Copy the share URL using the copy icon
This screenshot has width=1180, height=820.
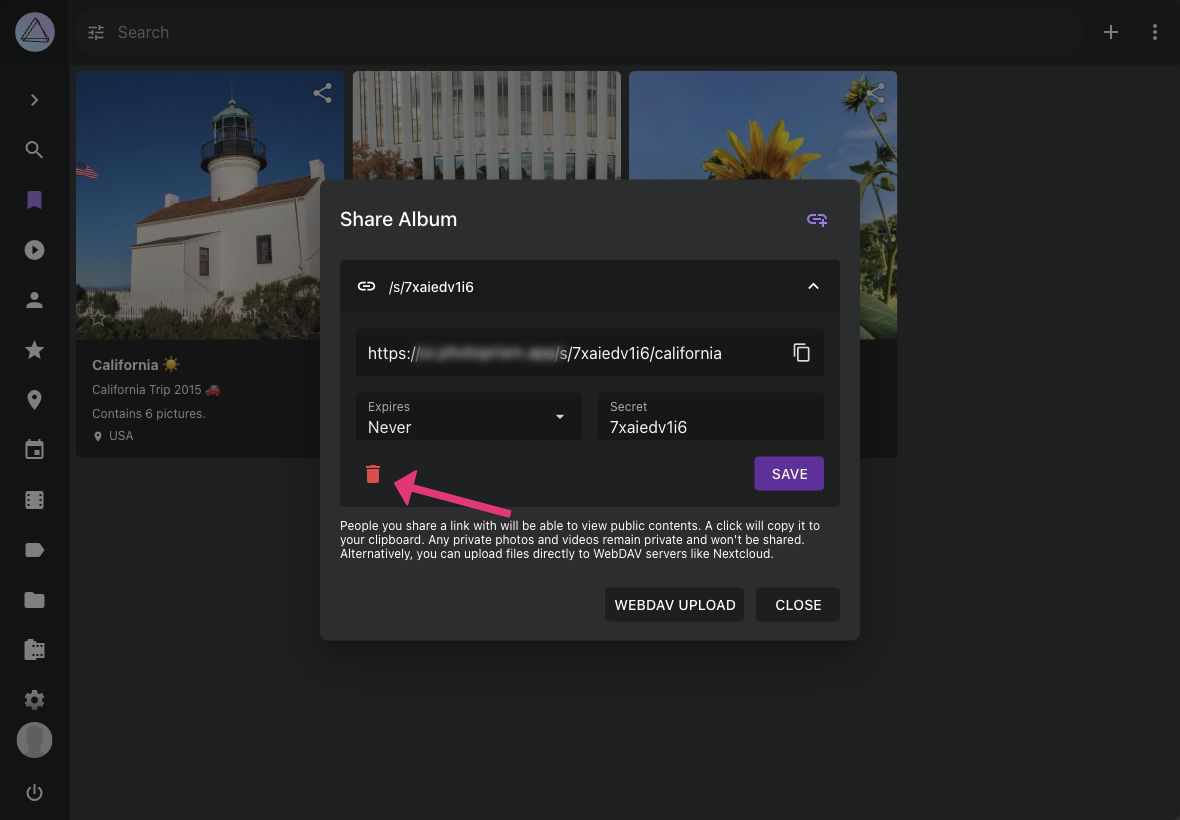tap(802, 352)
